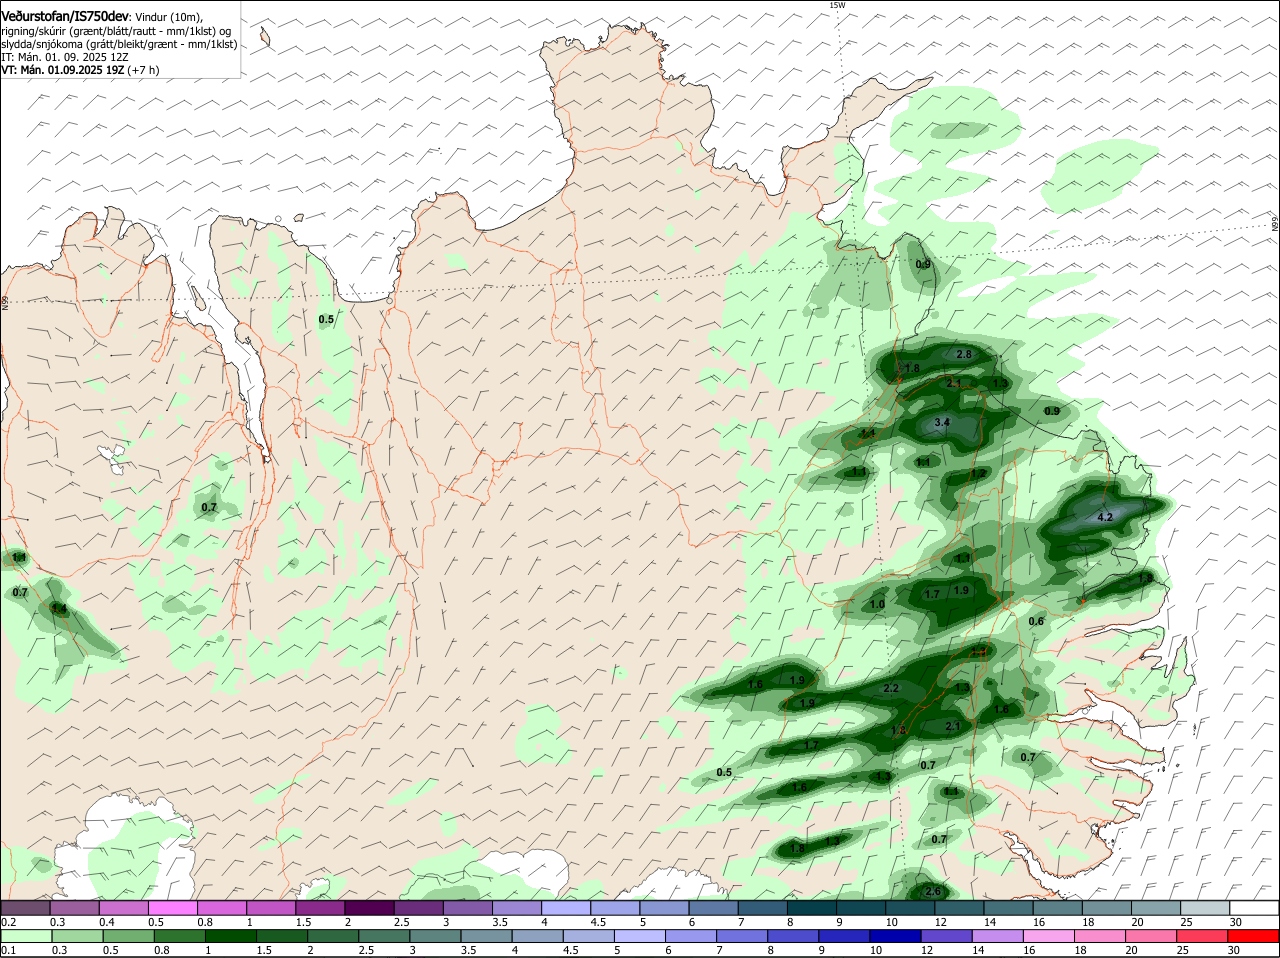Click the 15W longitude label

click(x=837, y=5)
